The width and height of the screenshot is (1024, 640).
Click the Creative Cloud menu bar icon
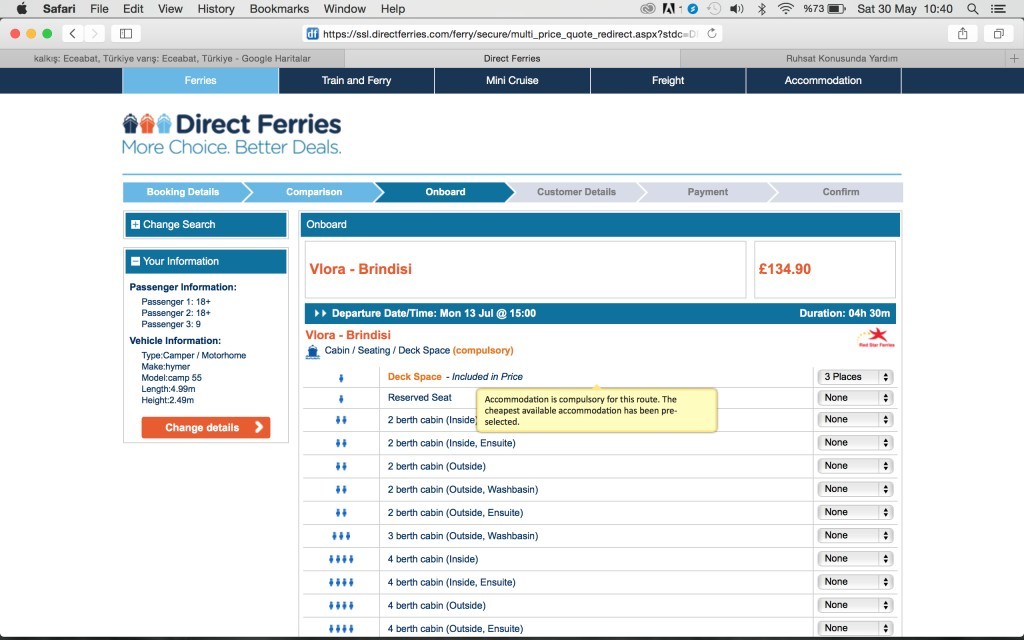pos(648,8)
